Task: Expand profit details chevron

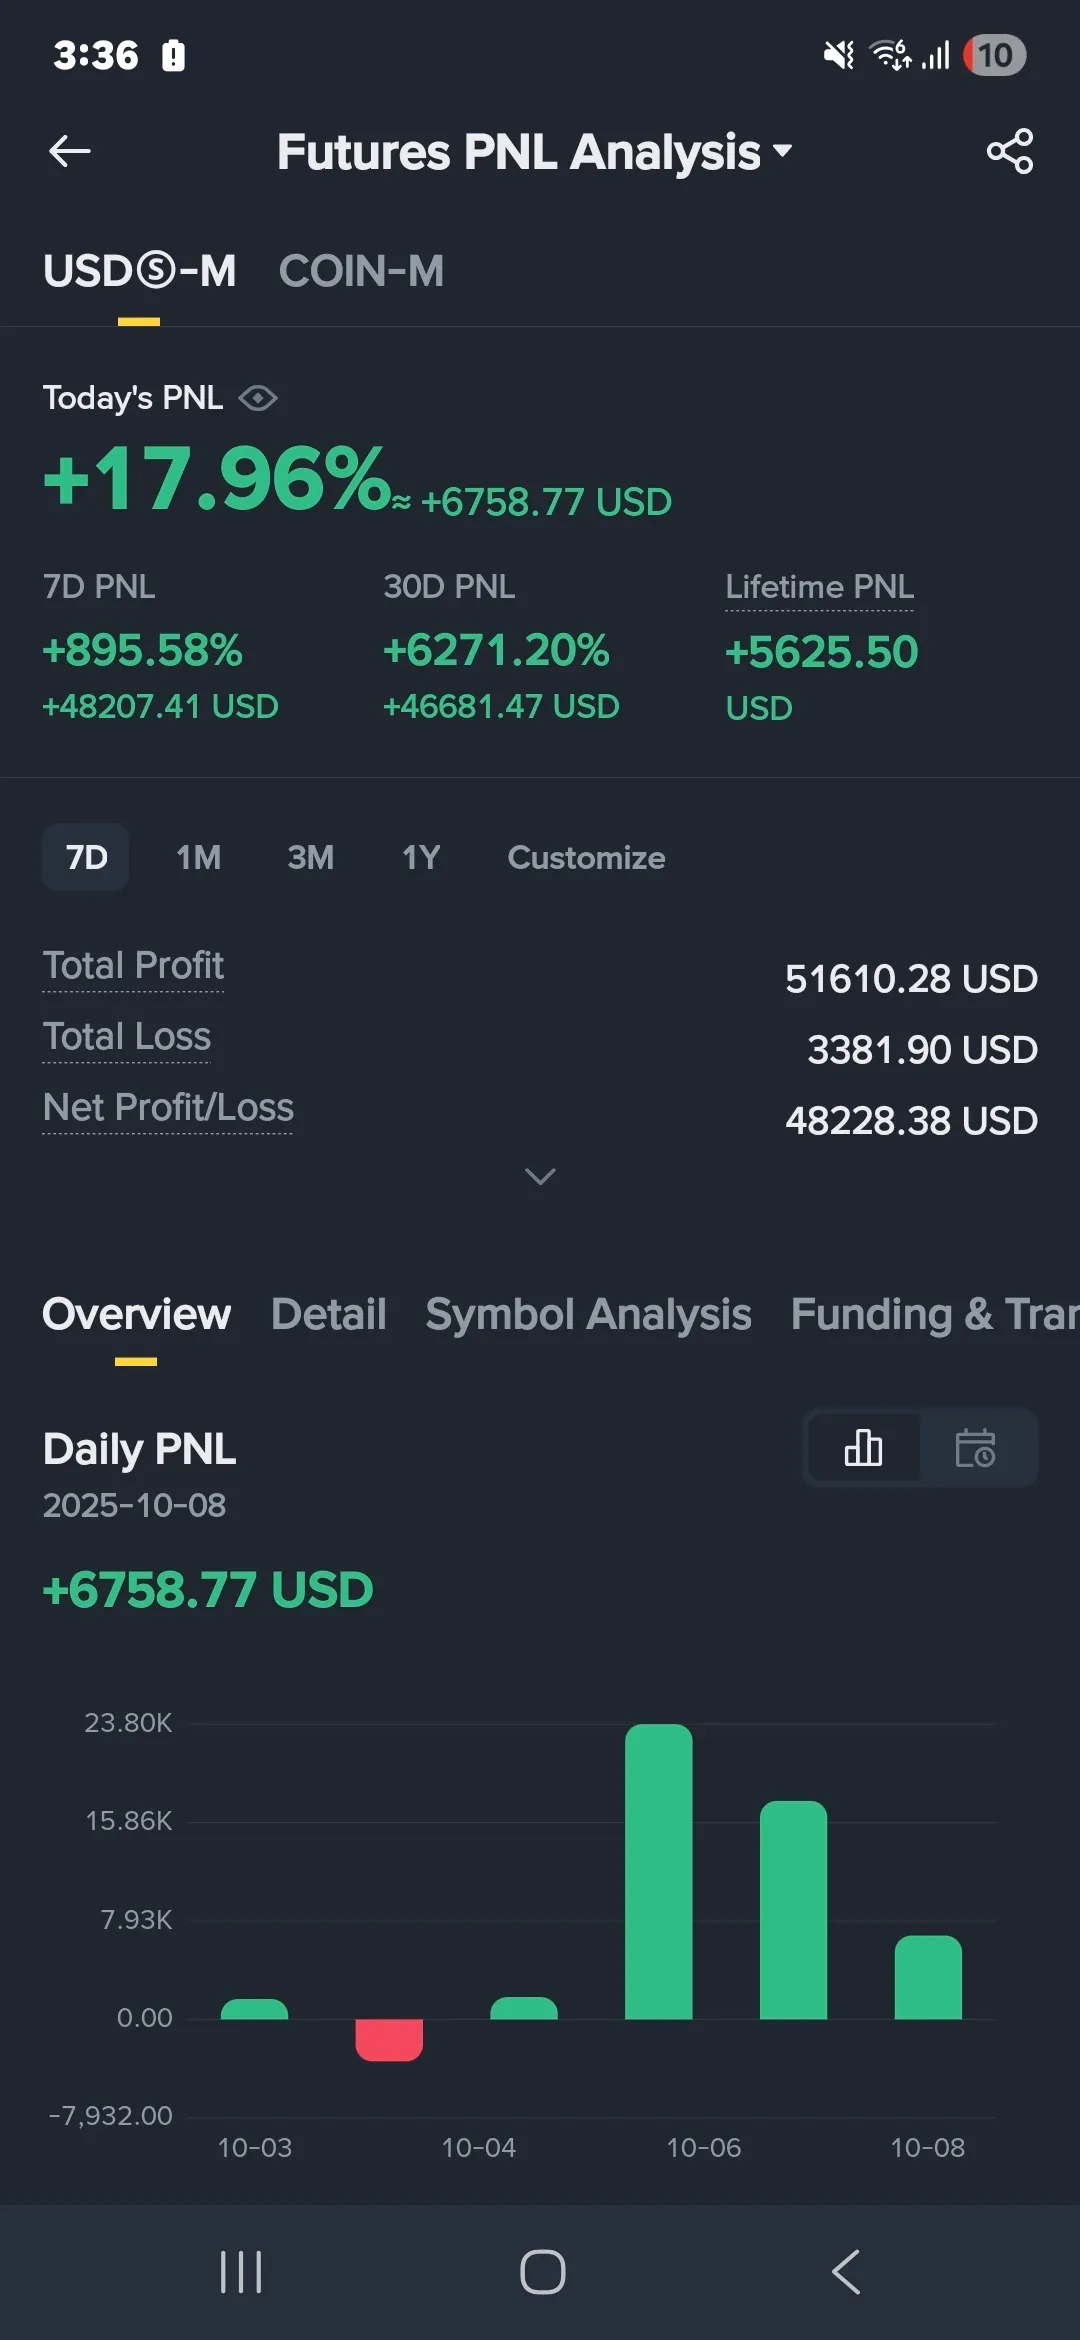Action: point(540,1177)
